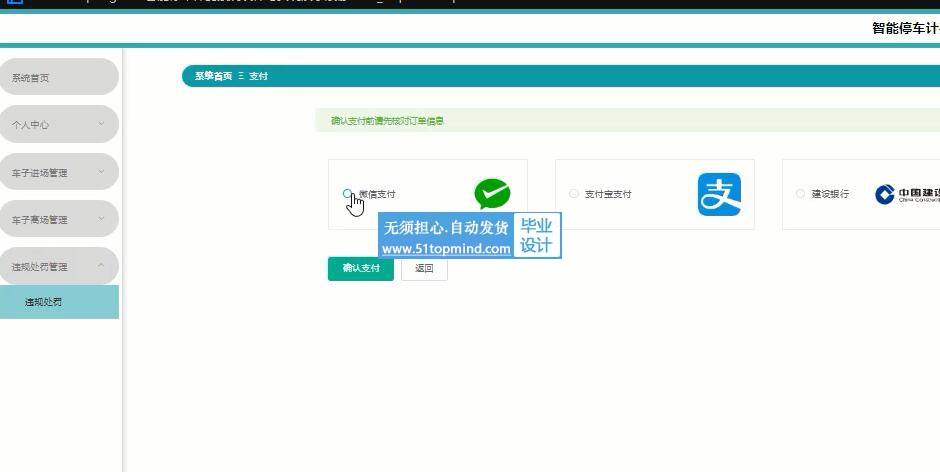This screenshot has width=940, height=472.
Task: Collapse the 违规处罚管理 menu chevron
Action: click(101, 265)
